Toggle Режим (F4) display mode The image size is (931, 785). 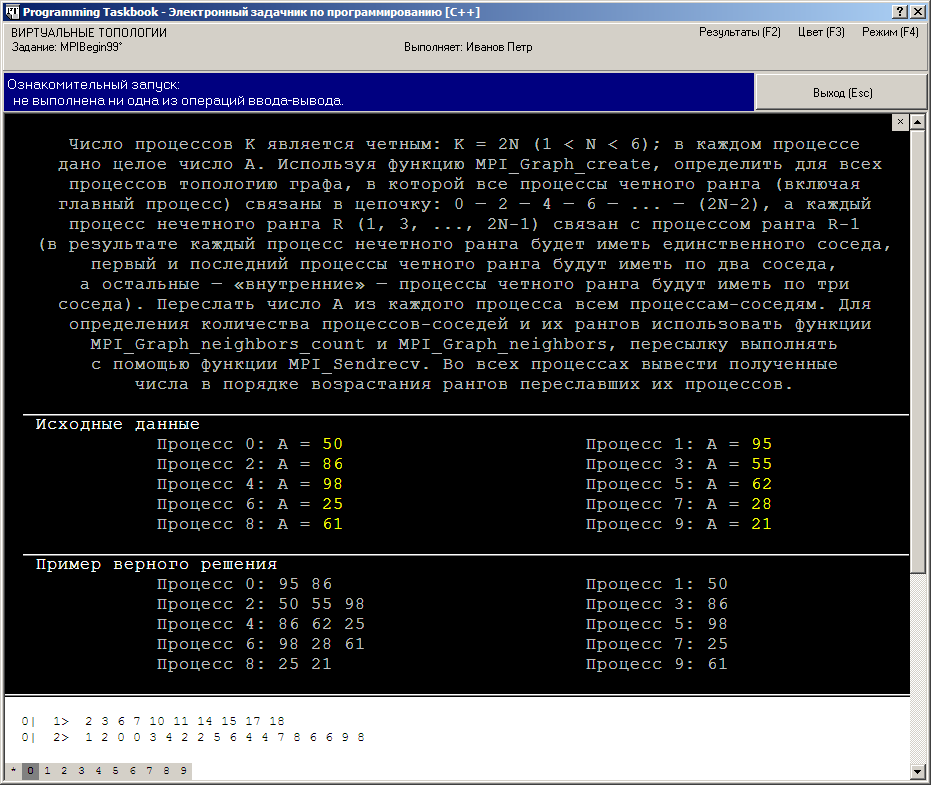889,32
